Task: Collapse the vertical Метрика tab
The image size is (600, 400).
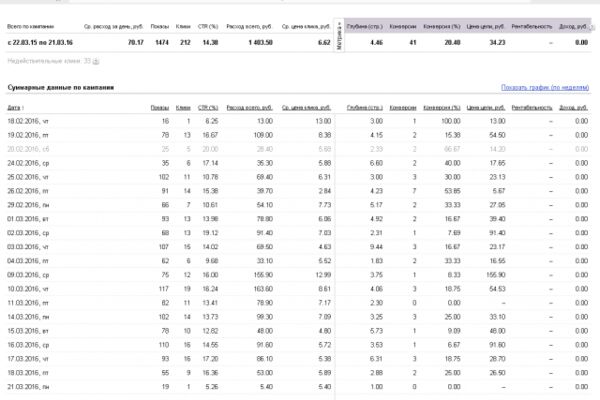Action: [339, 36]
